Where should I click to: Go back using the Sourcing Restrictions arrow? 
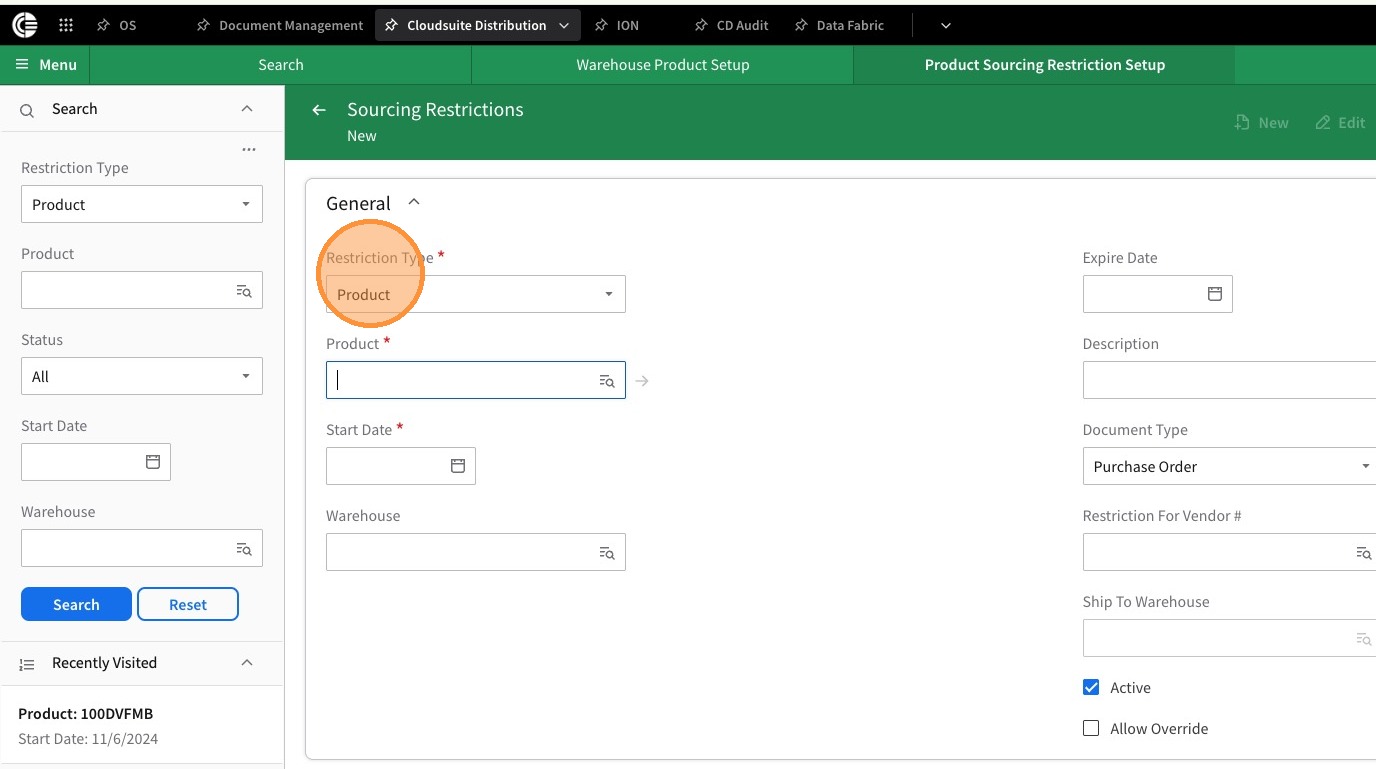[319, 110]
